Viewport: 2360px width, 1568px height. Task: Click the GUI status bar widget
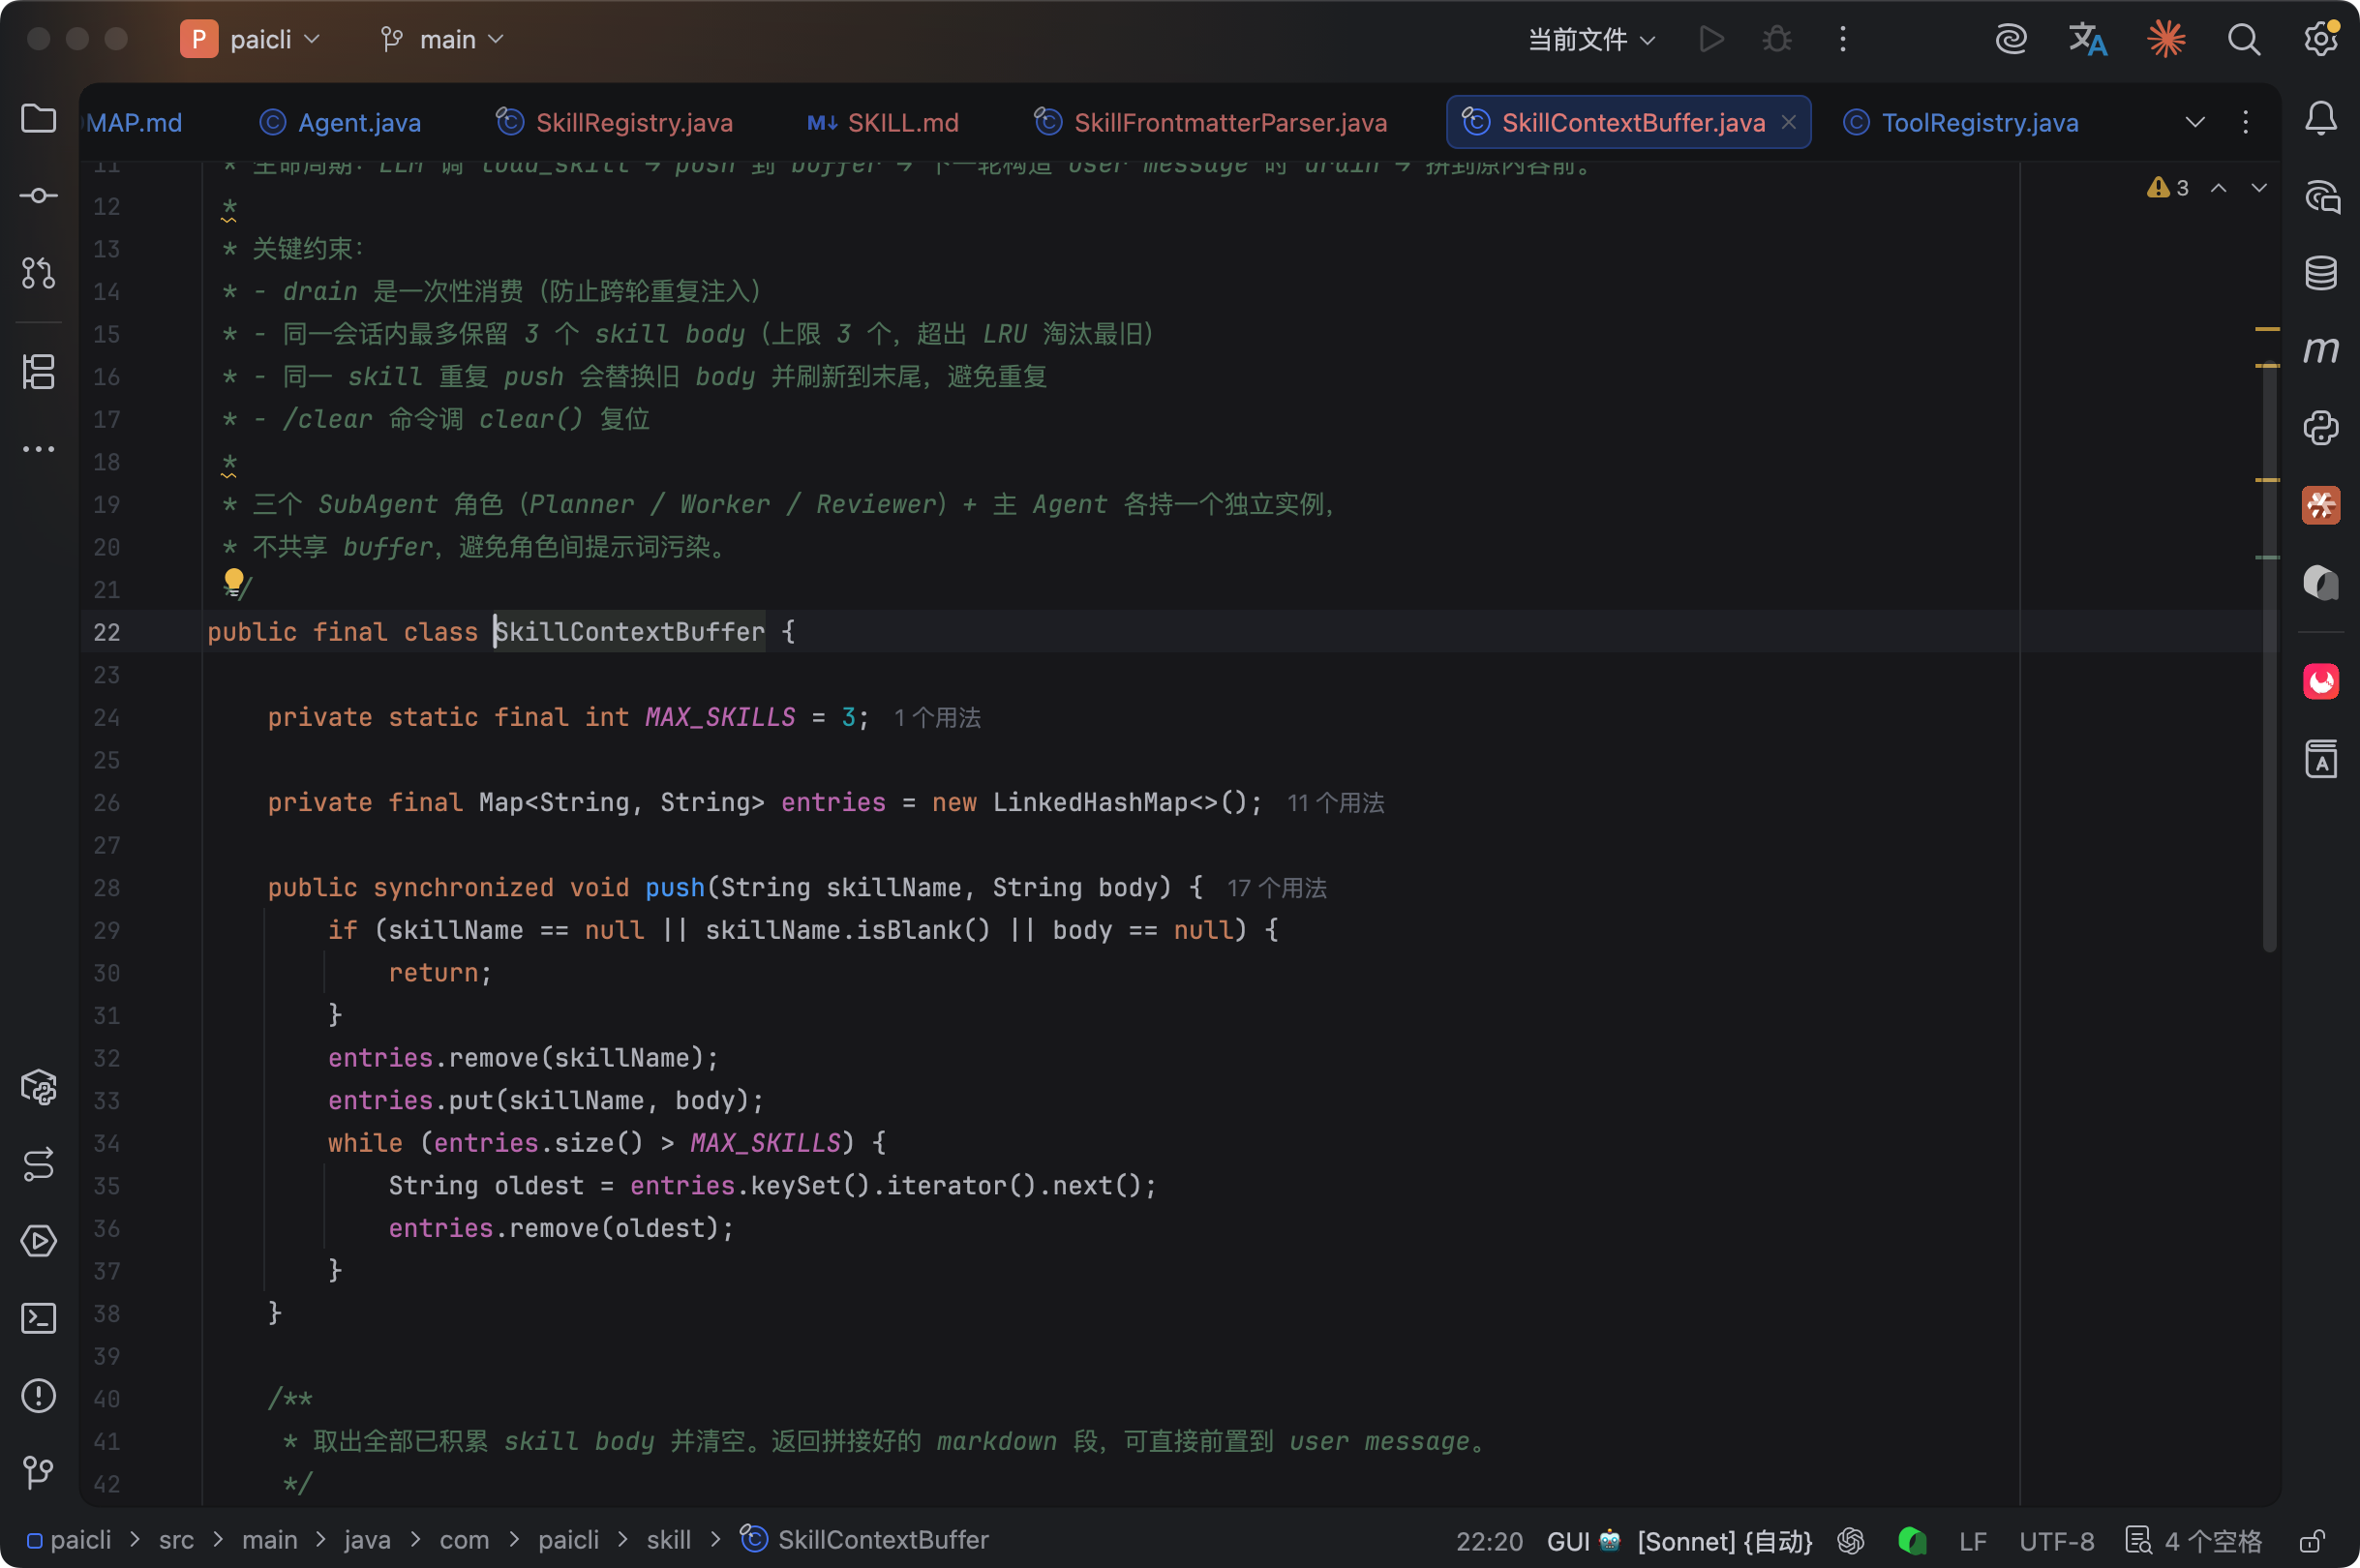coord(1584,1541)
